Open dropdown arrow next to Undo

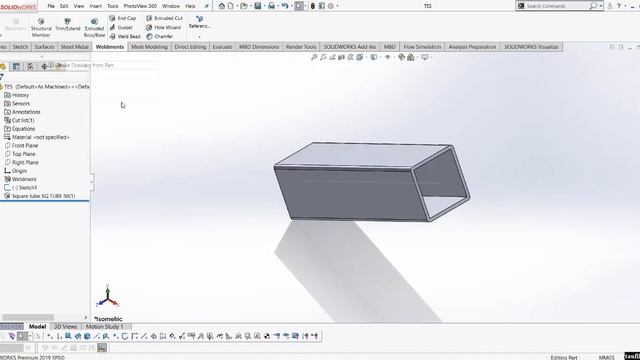click(x=291, y=6)
